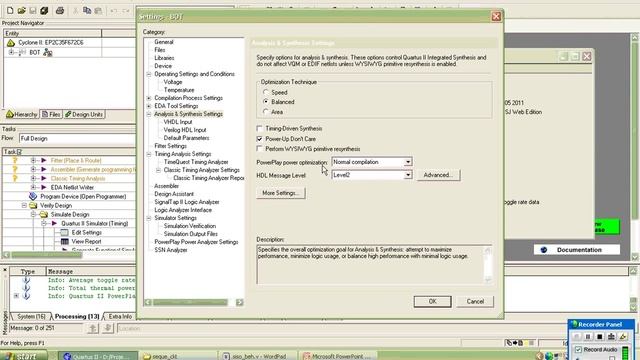This screenshot has width=640, height=360.
Task: Click the Cyclone II device warning icon
Action: pos(11,42)
